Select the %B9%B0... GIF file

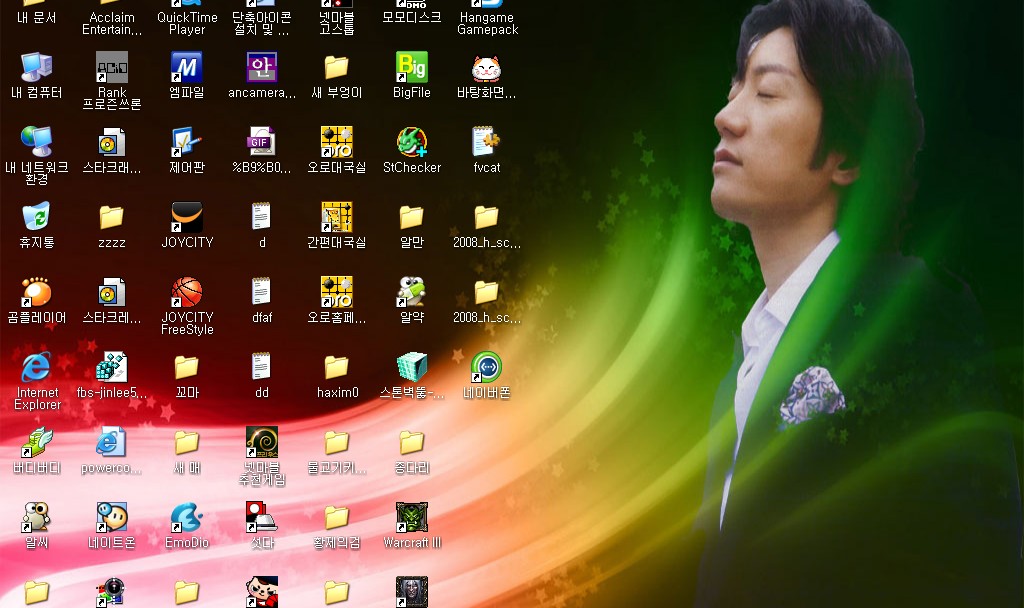262,142
